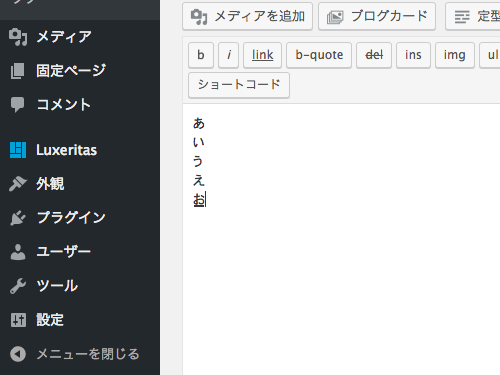Image resolution: width=500 pixels, height=375 pixels.
Task: Click the line containing え in editor
Action: (x=199, y=181)
